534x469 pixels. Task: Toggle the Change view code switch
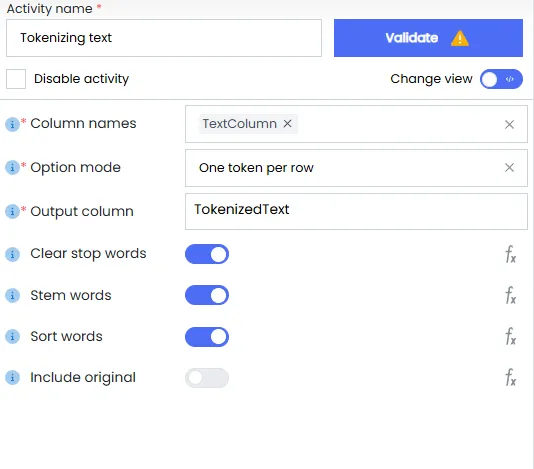(501, 79)
